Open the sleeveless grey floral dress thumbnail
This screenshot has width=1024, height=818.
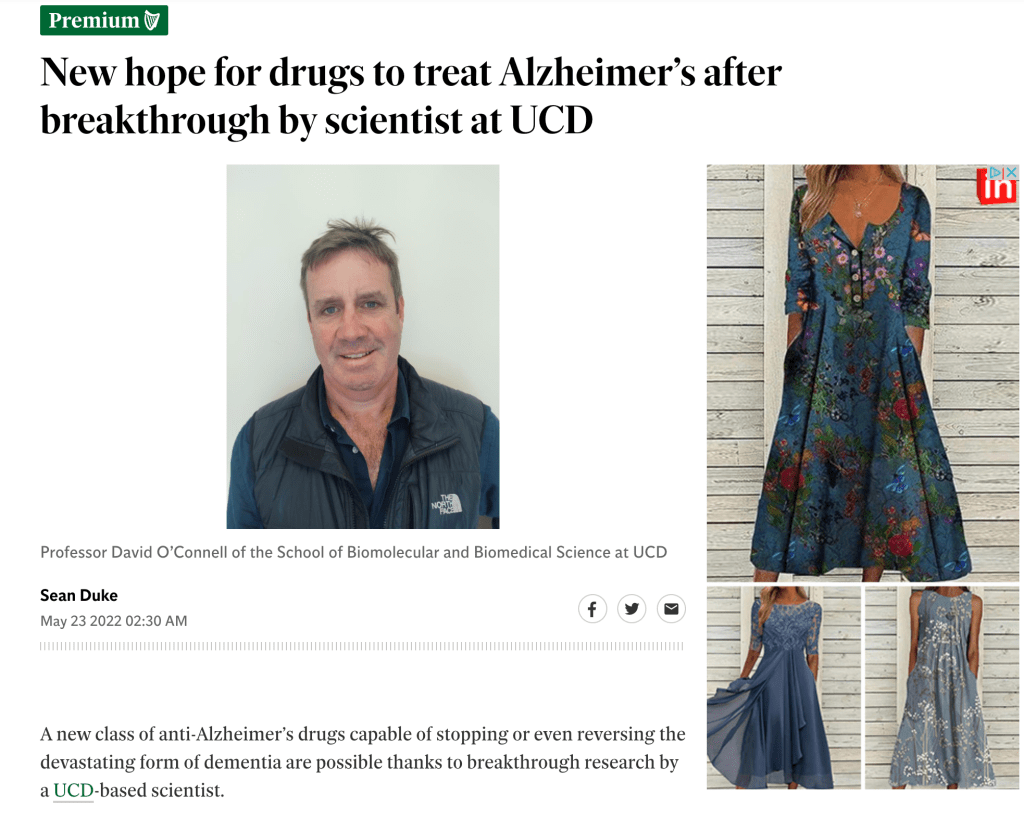942,688
